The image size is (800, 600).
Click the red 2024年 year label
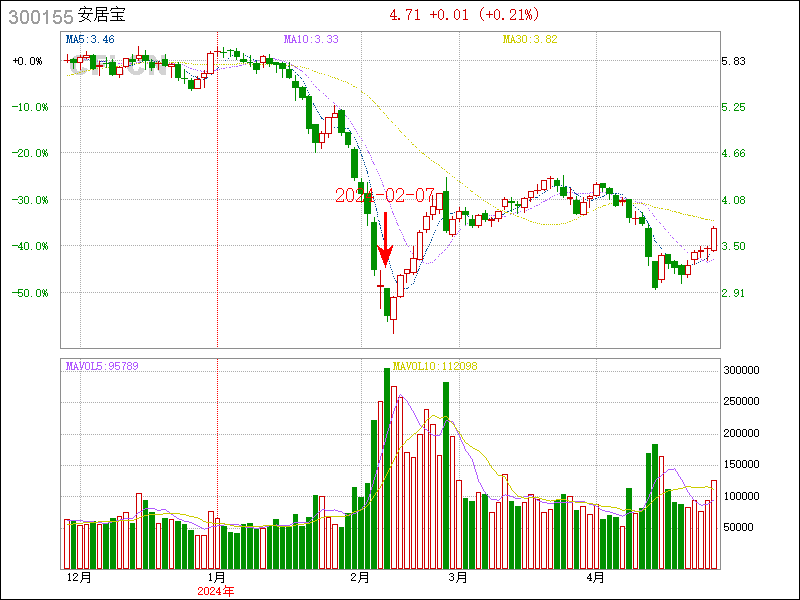(x=216, y=591)
